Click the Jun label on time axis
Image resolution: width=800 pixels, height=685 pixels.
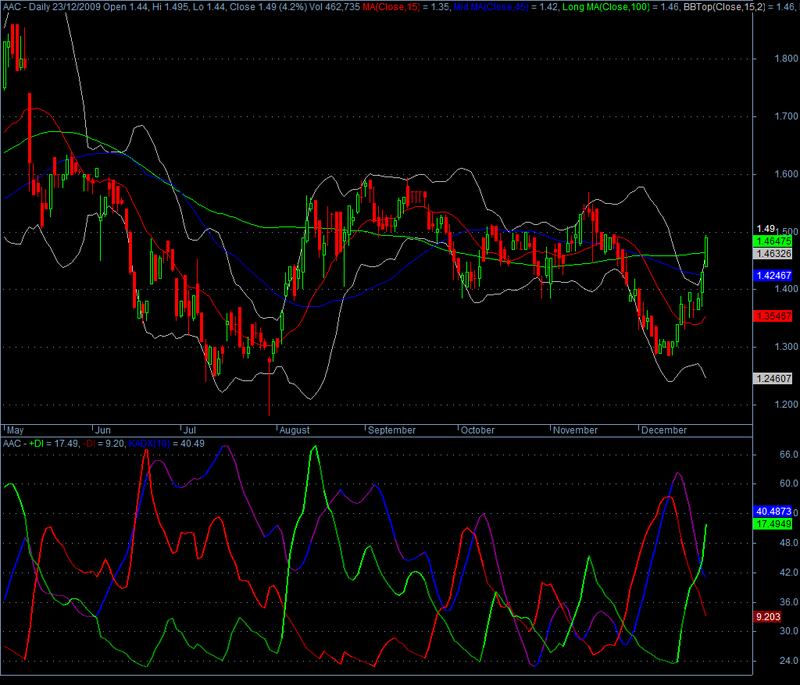point(103,430)
